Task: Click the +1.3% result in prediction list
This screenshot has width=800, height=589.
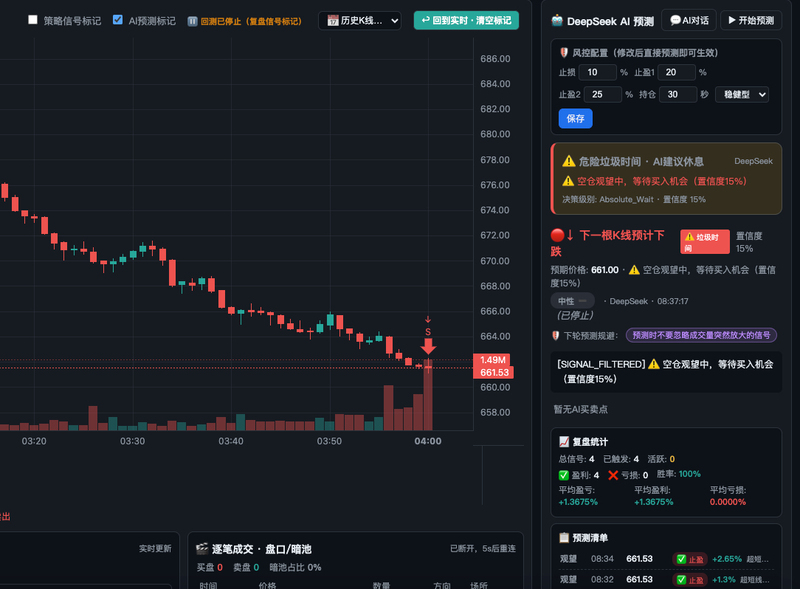Action: pyautogui.click(x=724, y=579)
